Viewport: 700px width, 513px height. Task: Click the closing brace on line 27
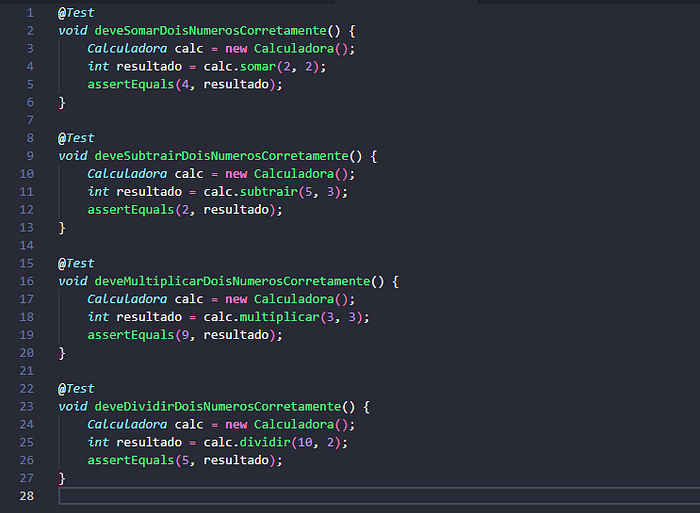[x=62, y=478]
